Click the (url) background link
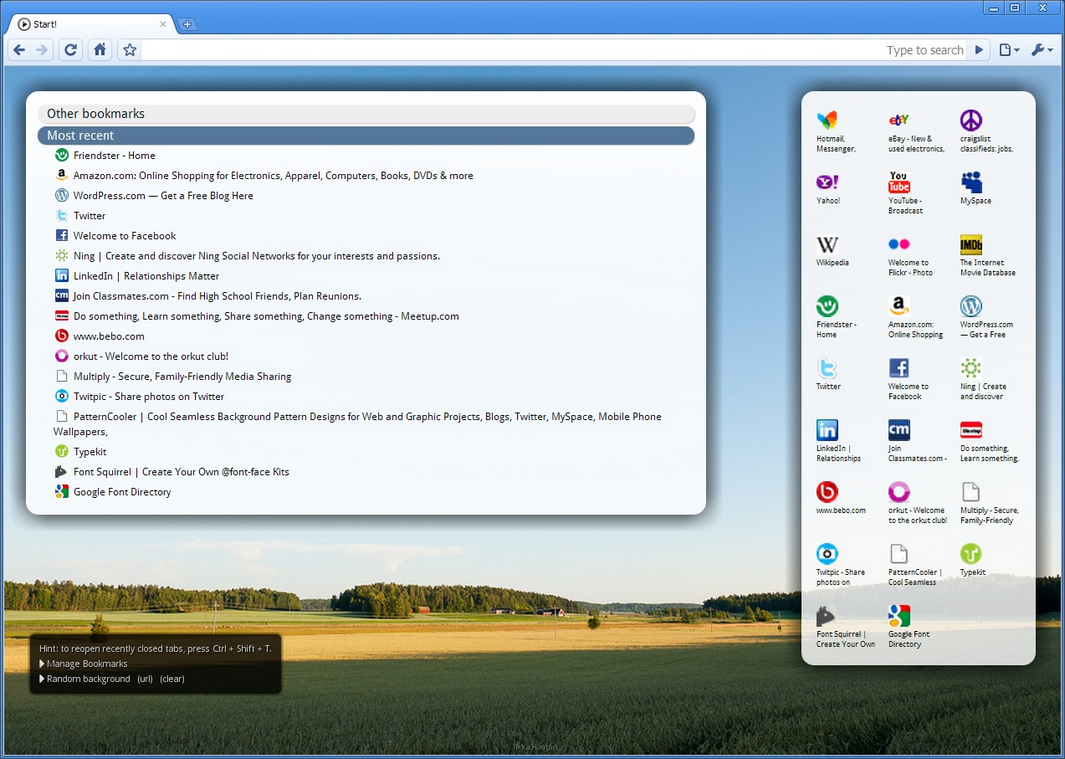The width and height of the screenshot is (1065, 759). pos(145,679)
